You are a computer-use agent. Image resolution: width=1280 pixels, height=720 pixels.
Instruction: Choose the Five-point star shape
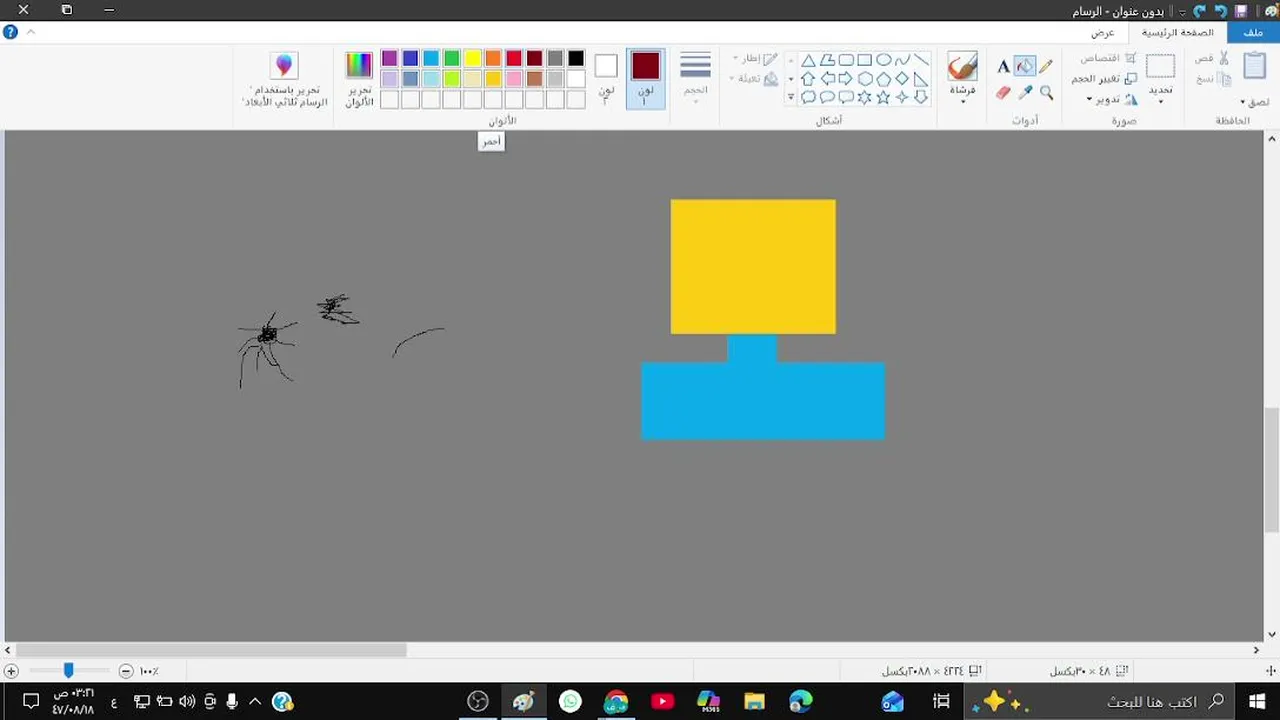coord(884,97)
